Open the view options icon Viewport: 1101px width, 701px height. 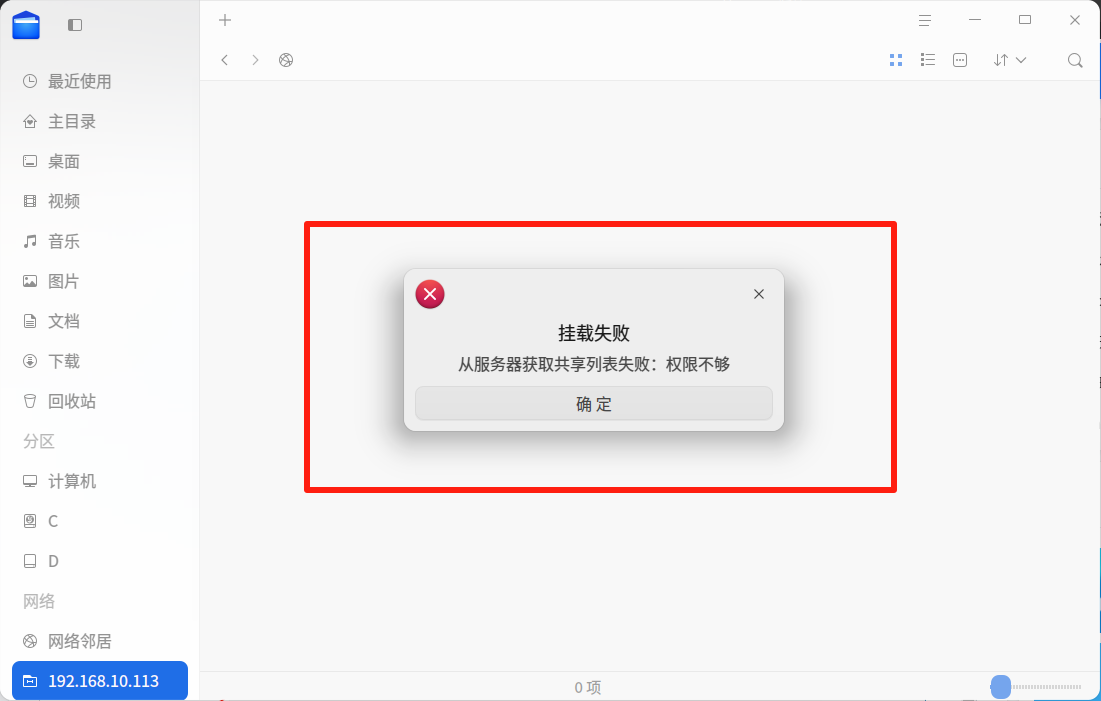point(960,60)
